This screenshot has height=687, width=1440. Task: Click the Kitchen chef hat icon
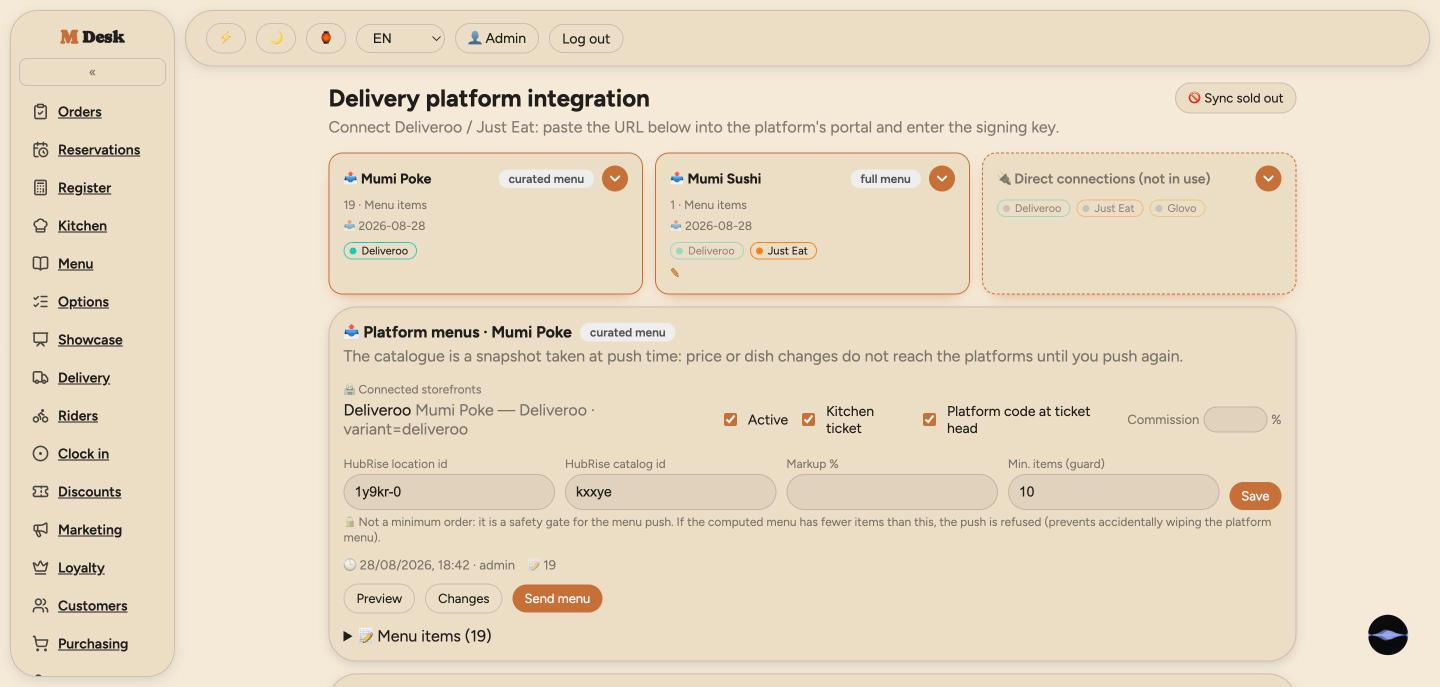tap(40, 226)
